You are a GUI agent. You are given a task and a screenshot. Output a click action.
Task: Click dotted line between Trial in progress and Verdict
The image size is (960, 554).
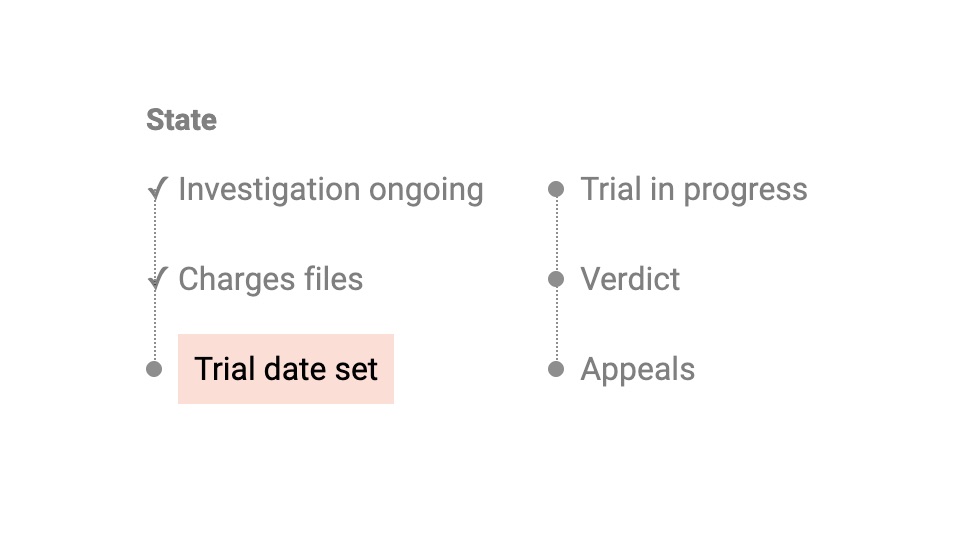pyautogui.click(x=556, y=234)
